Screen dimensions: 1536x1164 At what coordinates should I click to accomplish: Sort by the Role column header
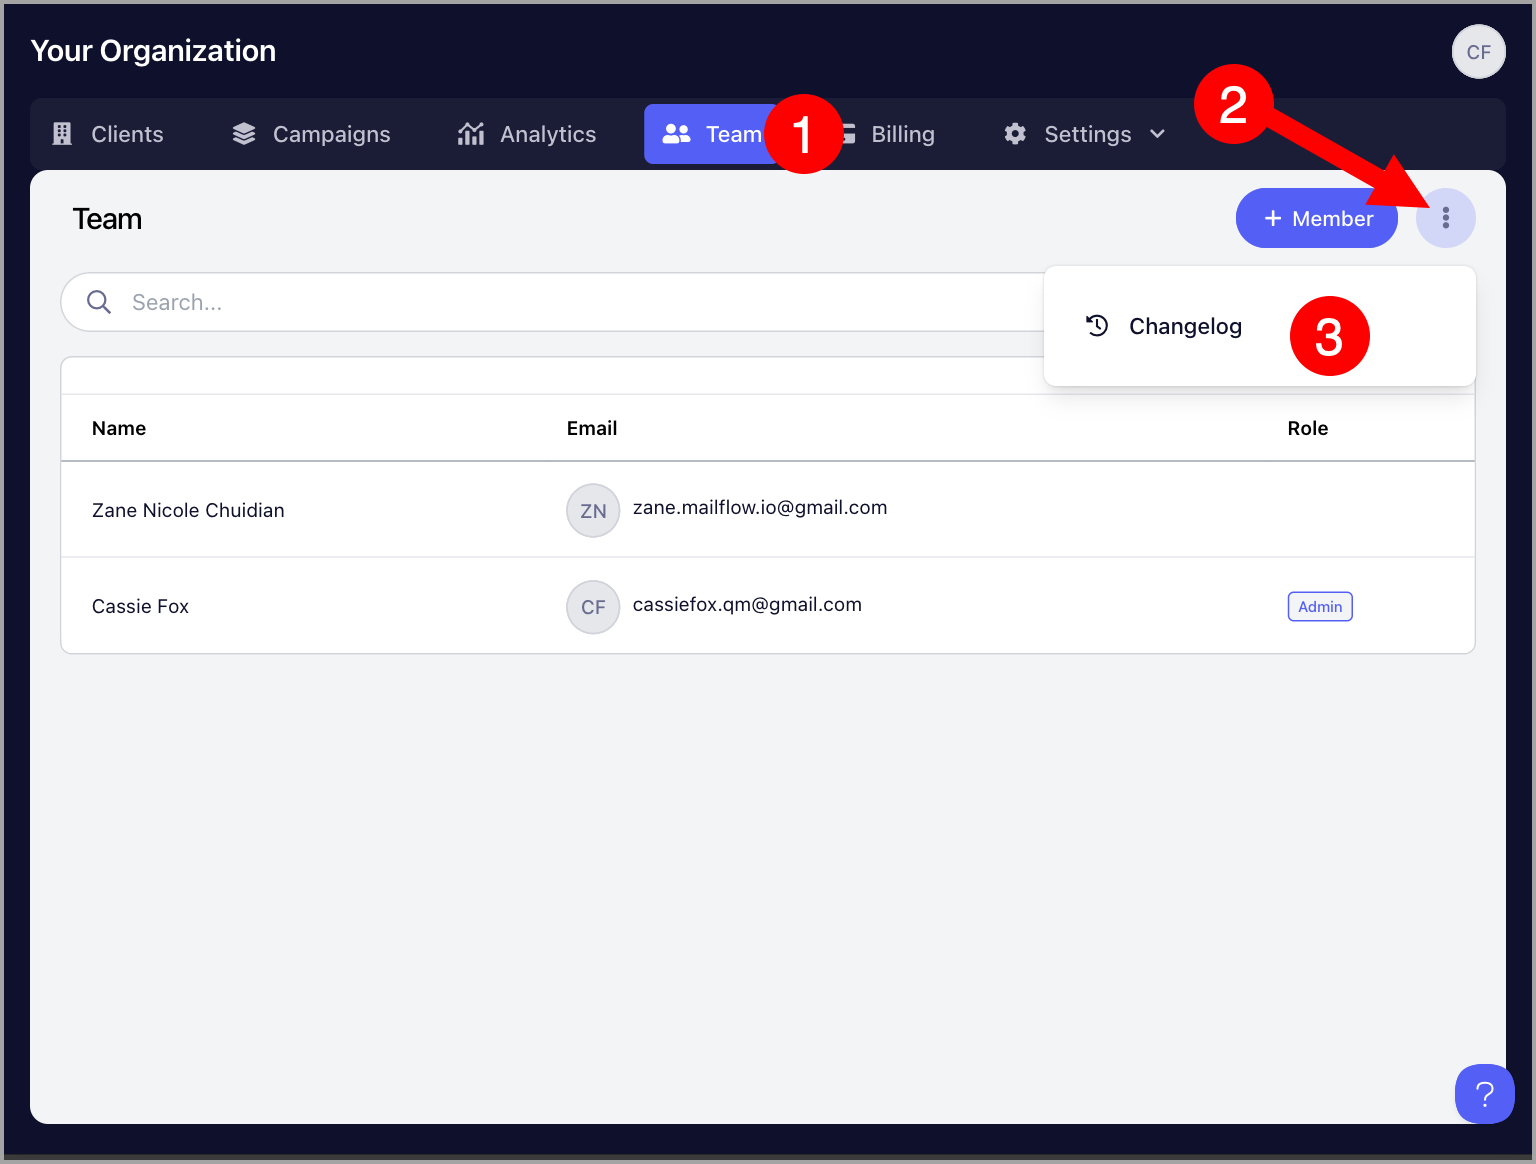[1308, 428]
